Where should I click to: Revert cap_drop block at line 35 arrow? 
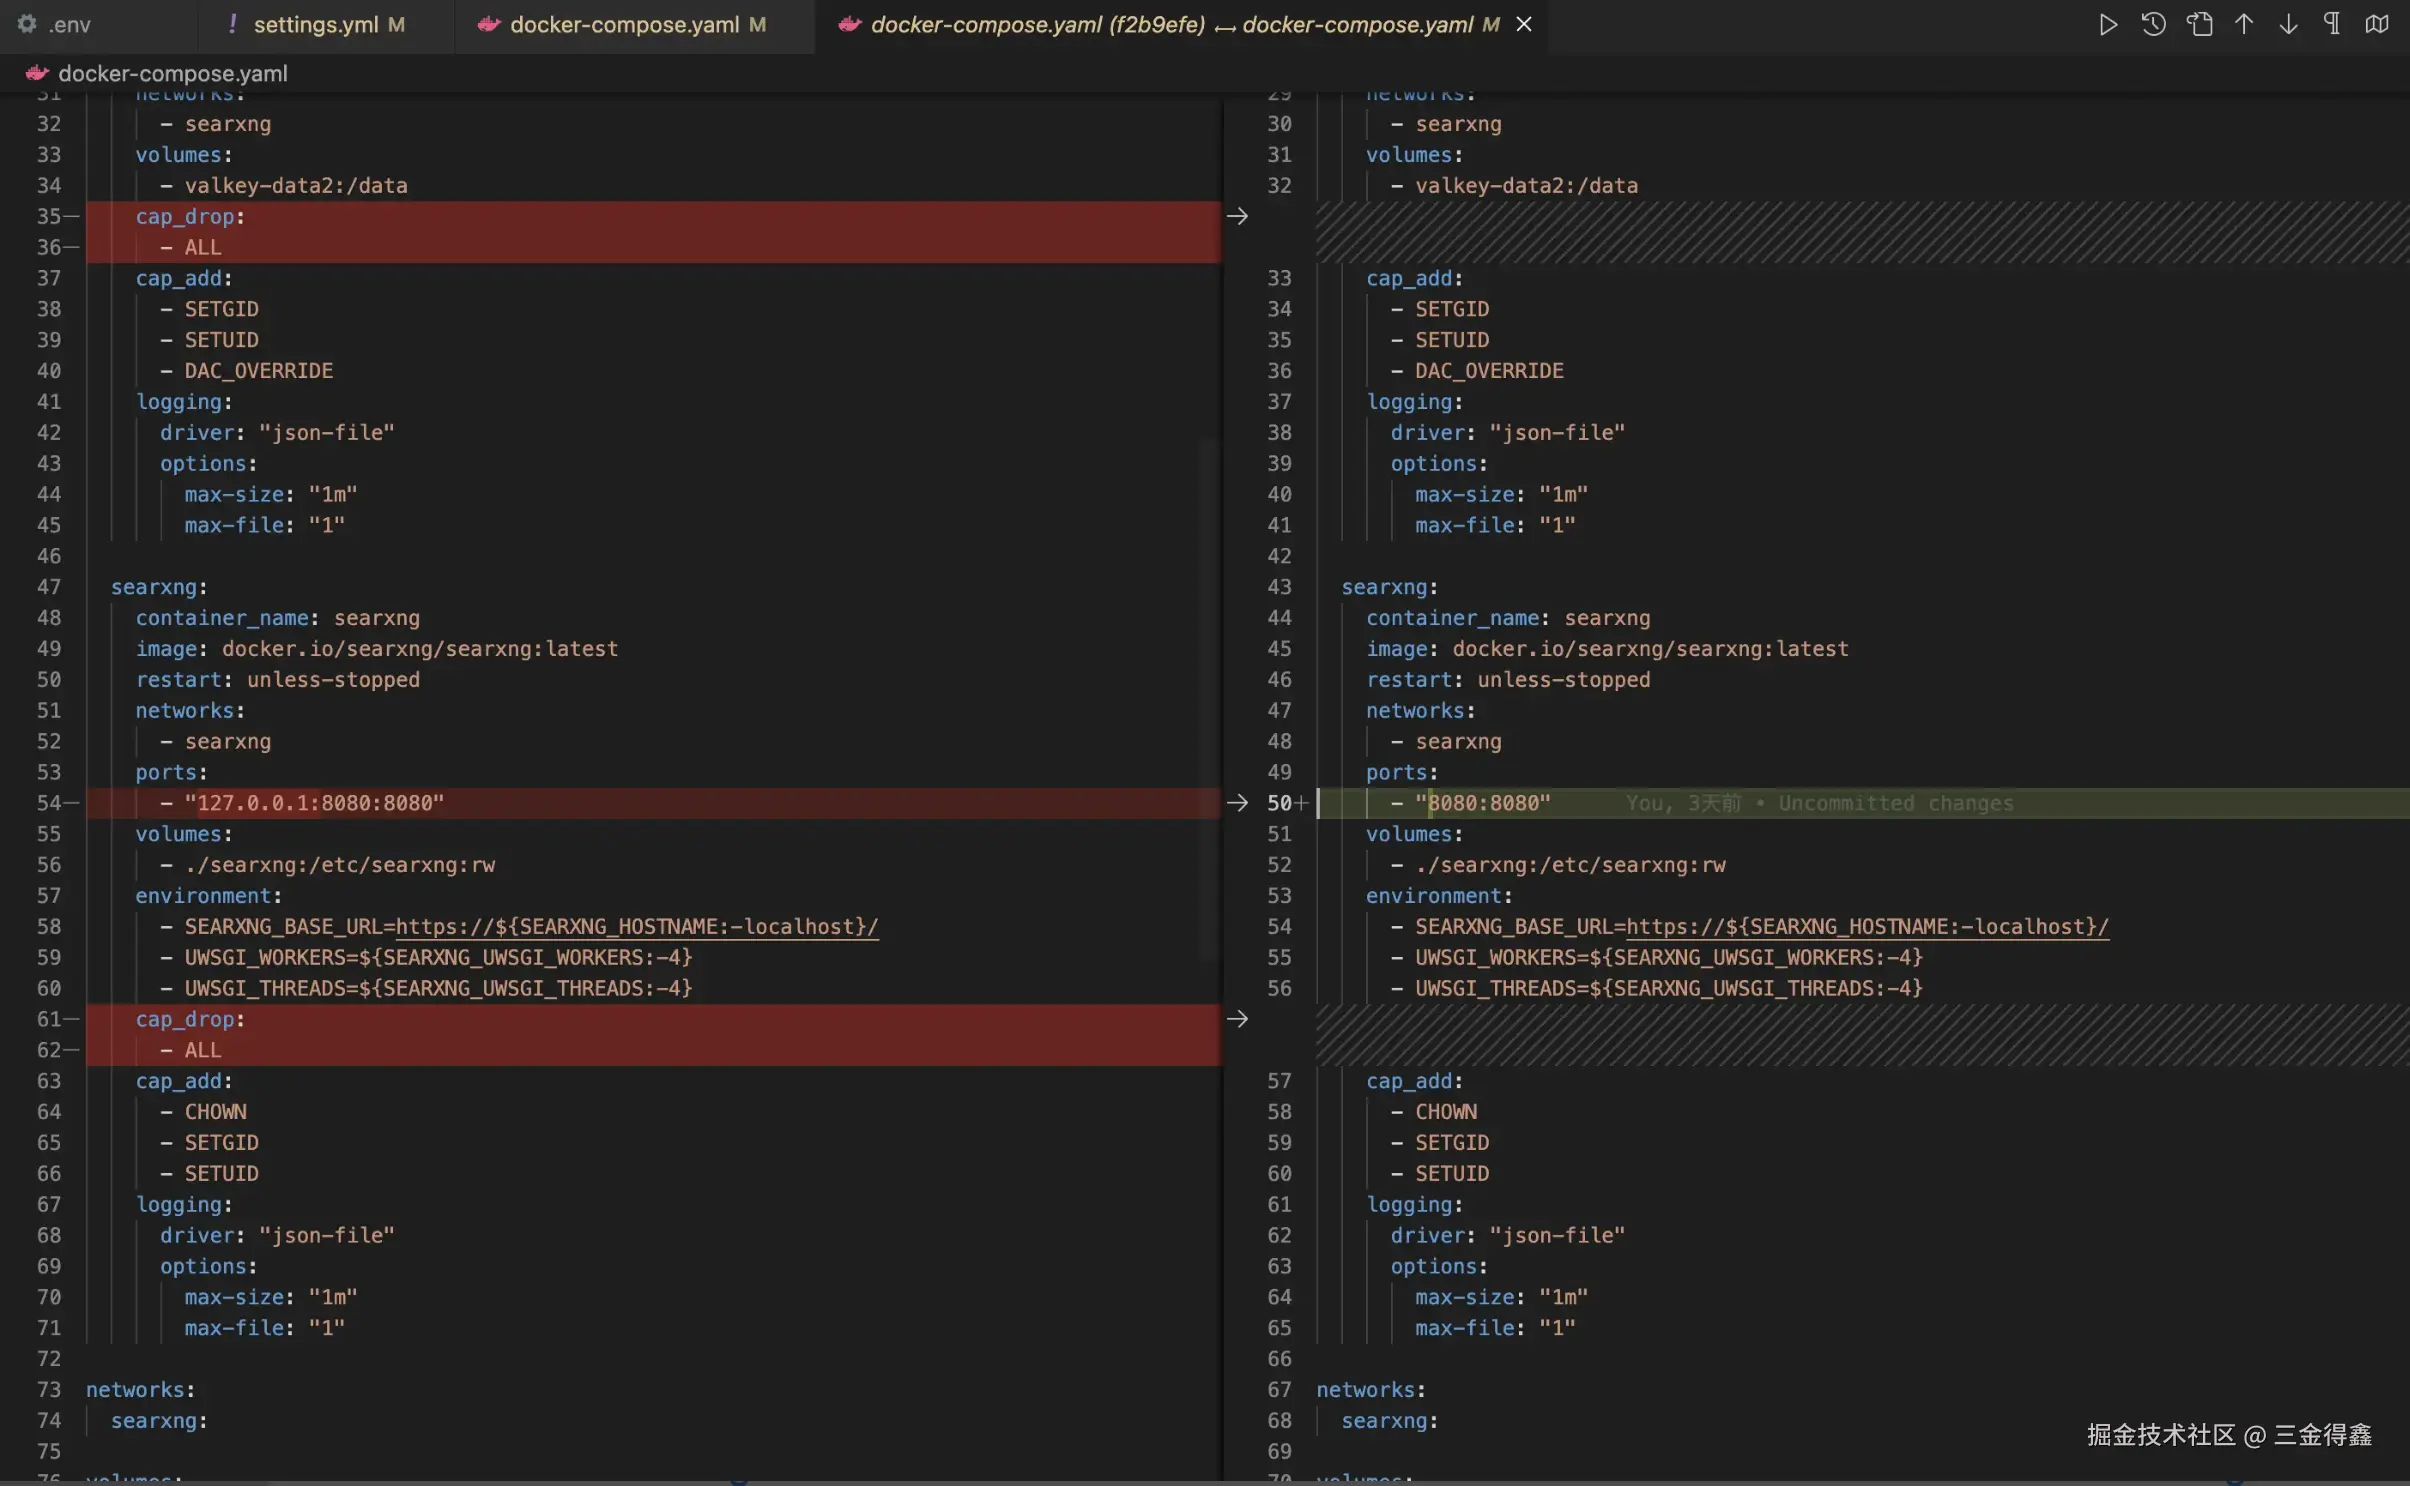tap(1237, 216)
